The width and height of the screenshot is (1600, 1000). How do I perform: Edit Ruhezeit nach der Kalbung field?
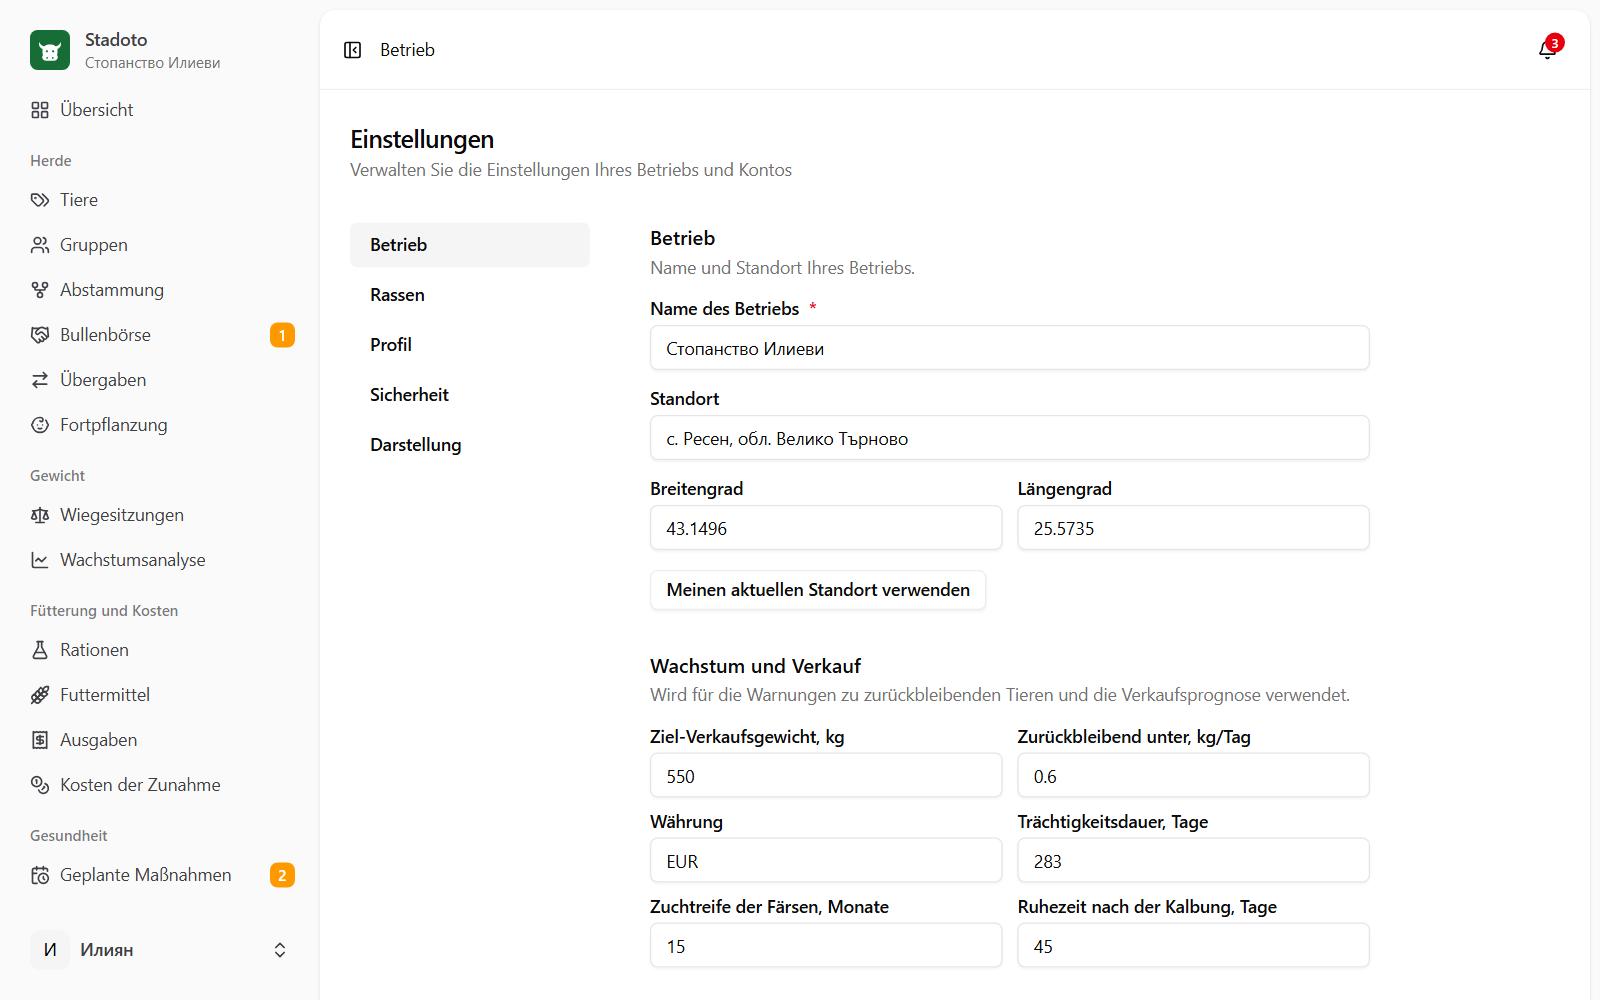(x=1193, y=946)
